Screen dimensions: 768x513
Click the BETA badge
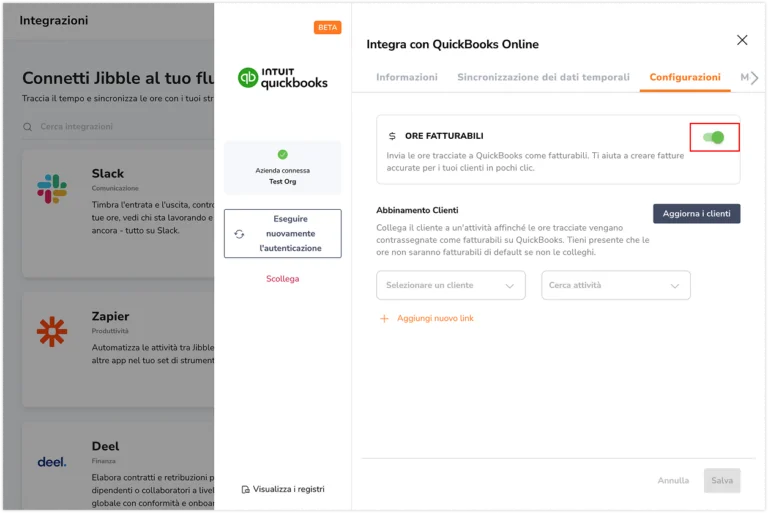pos(327,27)
